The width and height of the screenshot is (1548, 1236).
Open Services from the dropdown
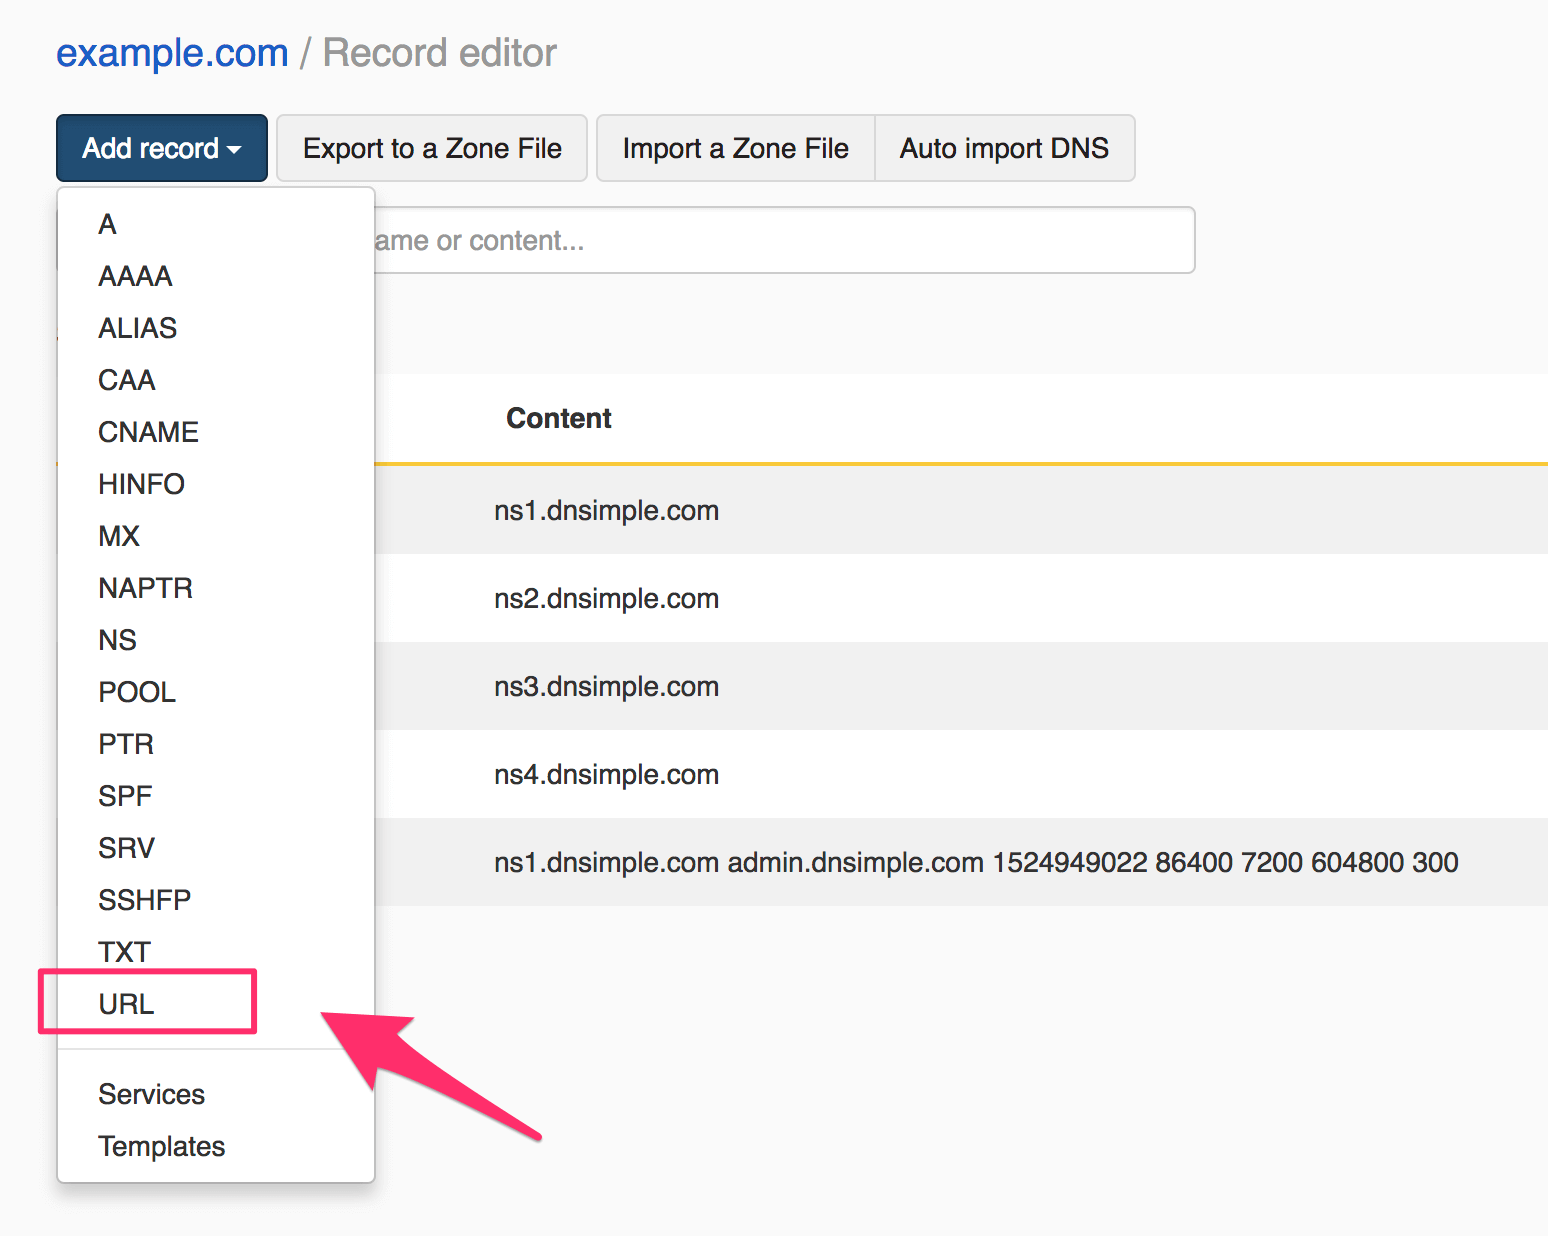point(151,1094)
